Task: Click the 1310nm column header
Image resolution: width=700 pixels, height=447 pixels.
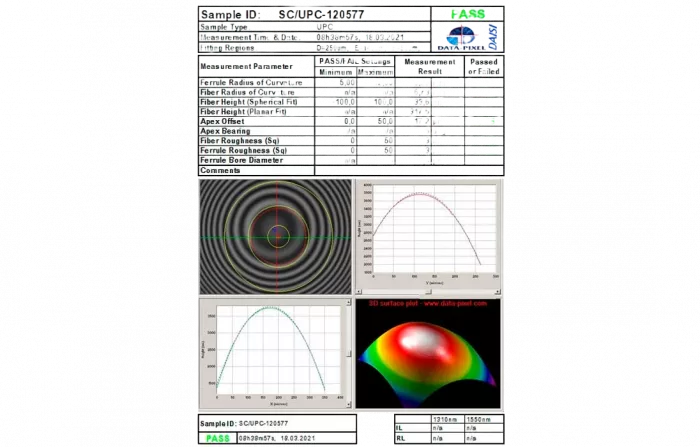Action: [x=444, y=418]
